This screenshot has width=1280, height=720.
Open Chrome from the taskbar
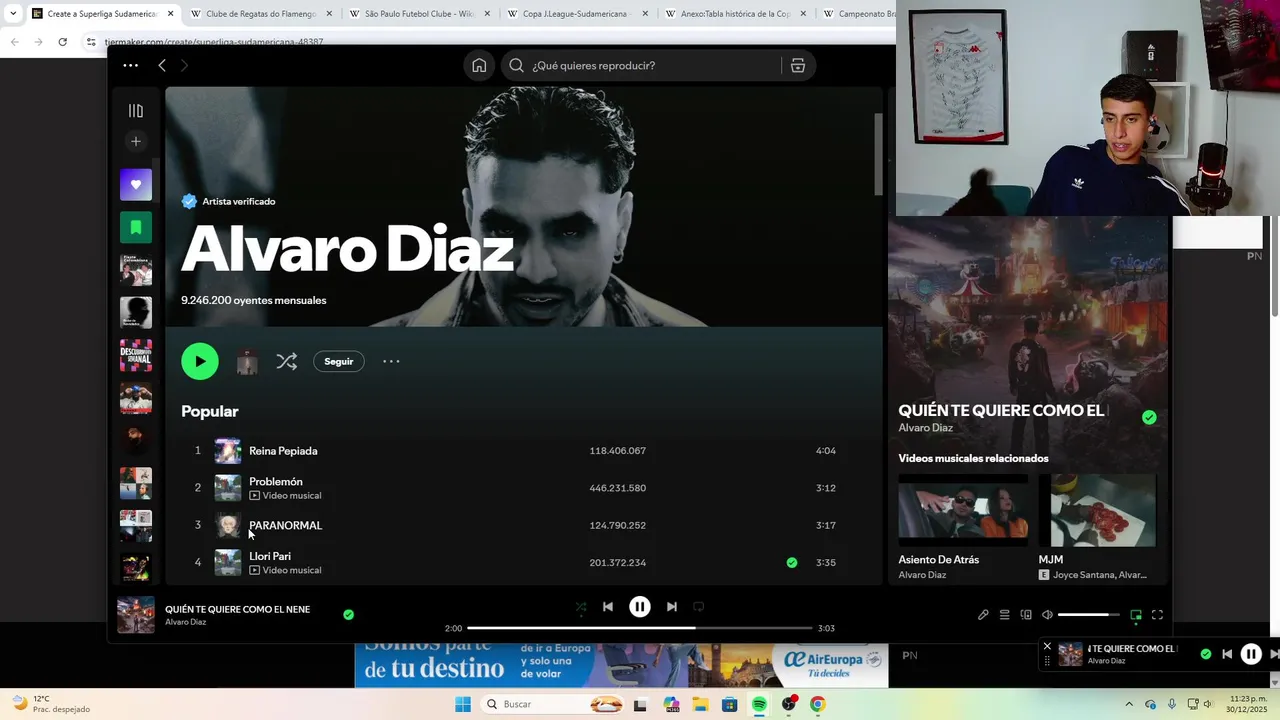click(x=817, y=704)
